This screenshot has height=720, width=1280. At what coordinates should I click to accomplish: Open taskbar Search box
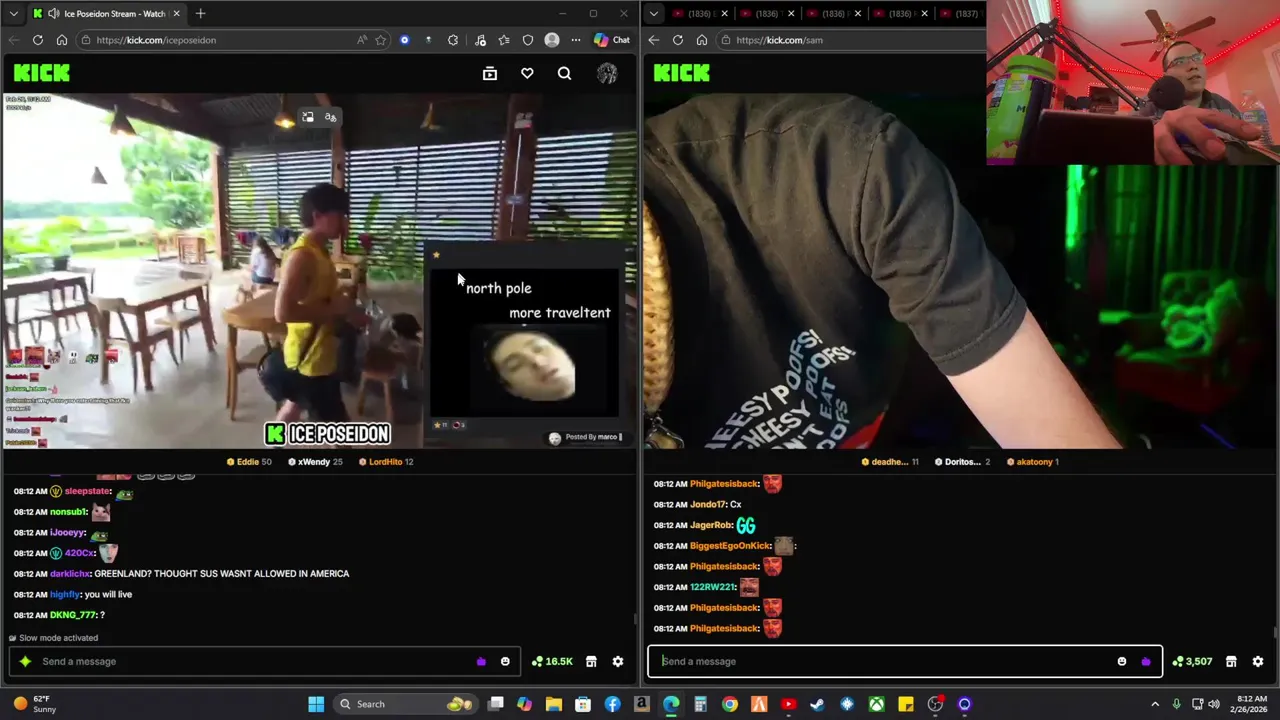coord(405,704)
